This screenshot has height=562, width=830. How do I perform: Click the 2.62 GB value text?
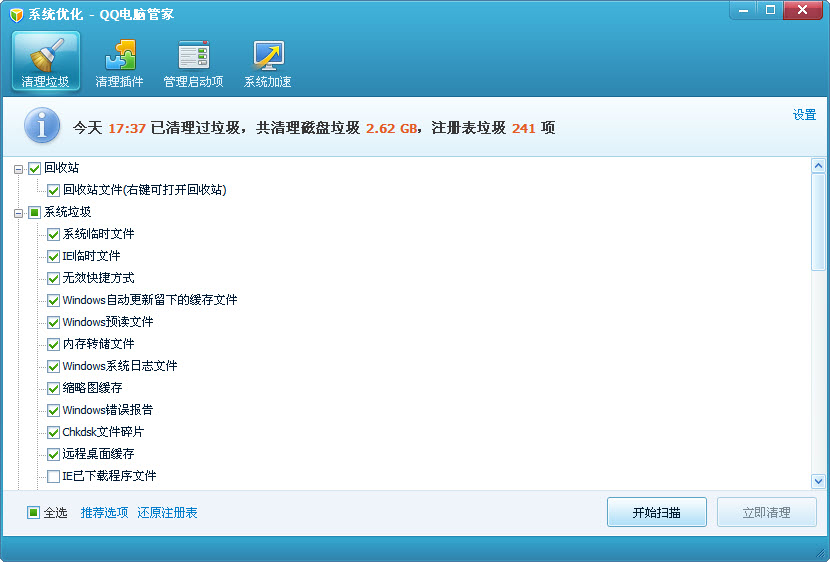click(x=392, y=128)
